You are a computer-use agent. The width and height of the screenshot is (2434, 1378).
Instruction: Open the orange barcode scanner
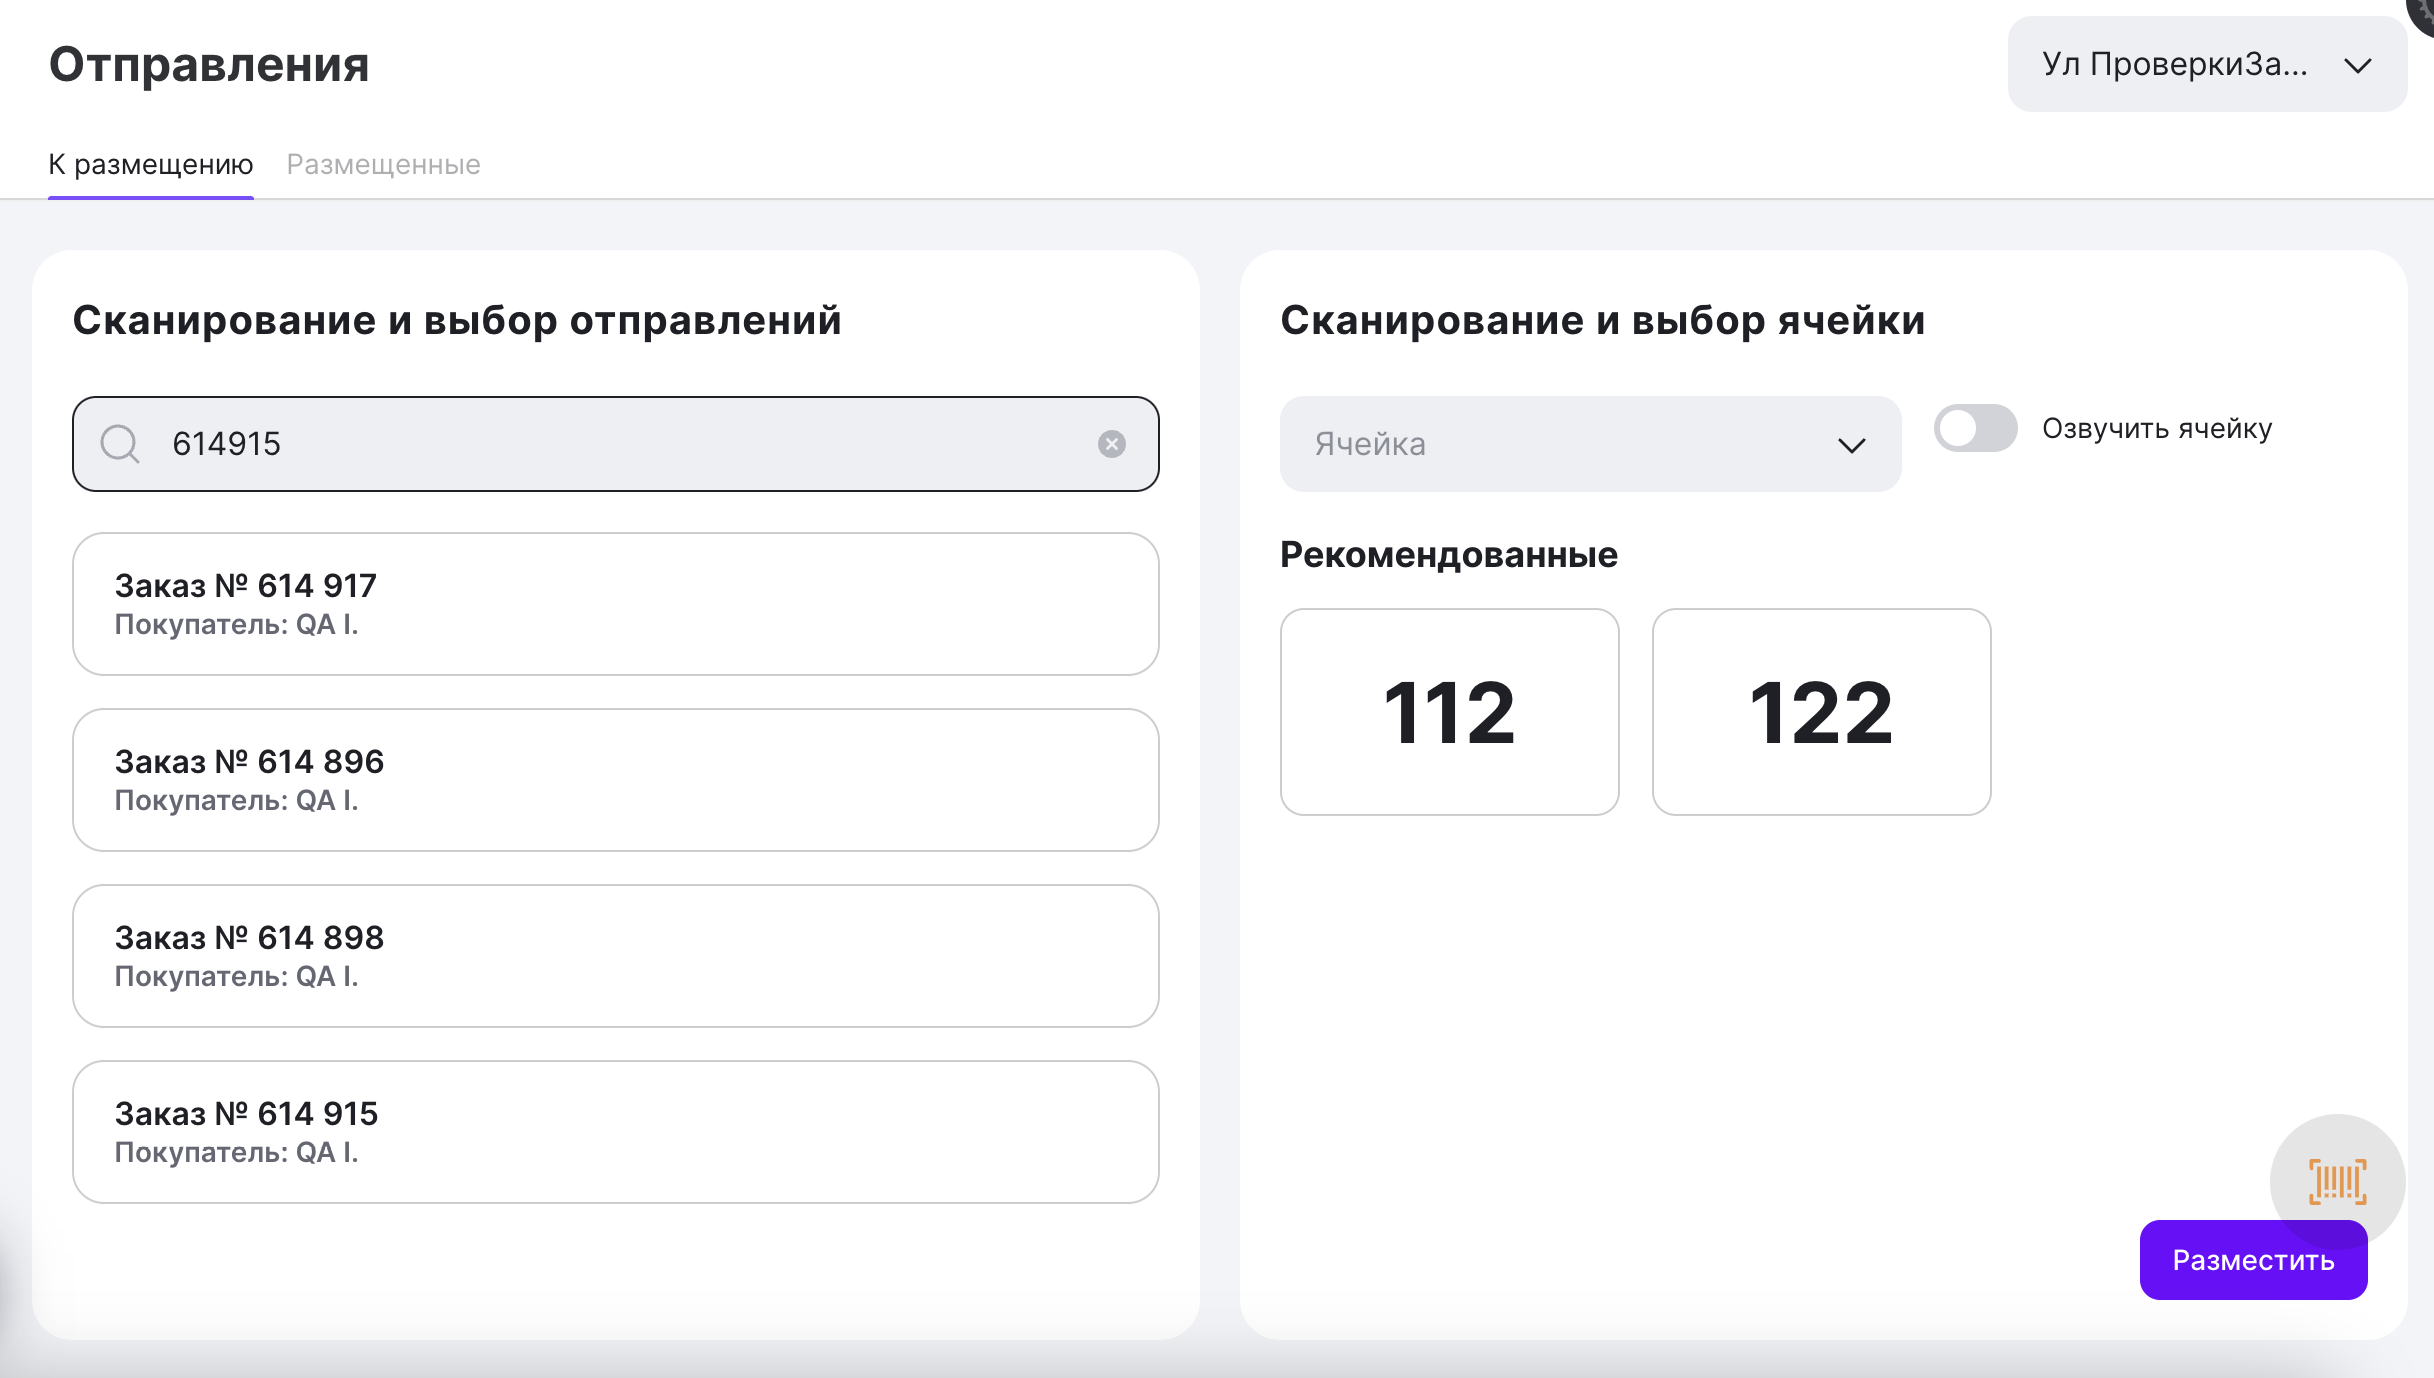coord(2337,1180)
